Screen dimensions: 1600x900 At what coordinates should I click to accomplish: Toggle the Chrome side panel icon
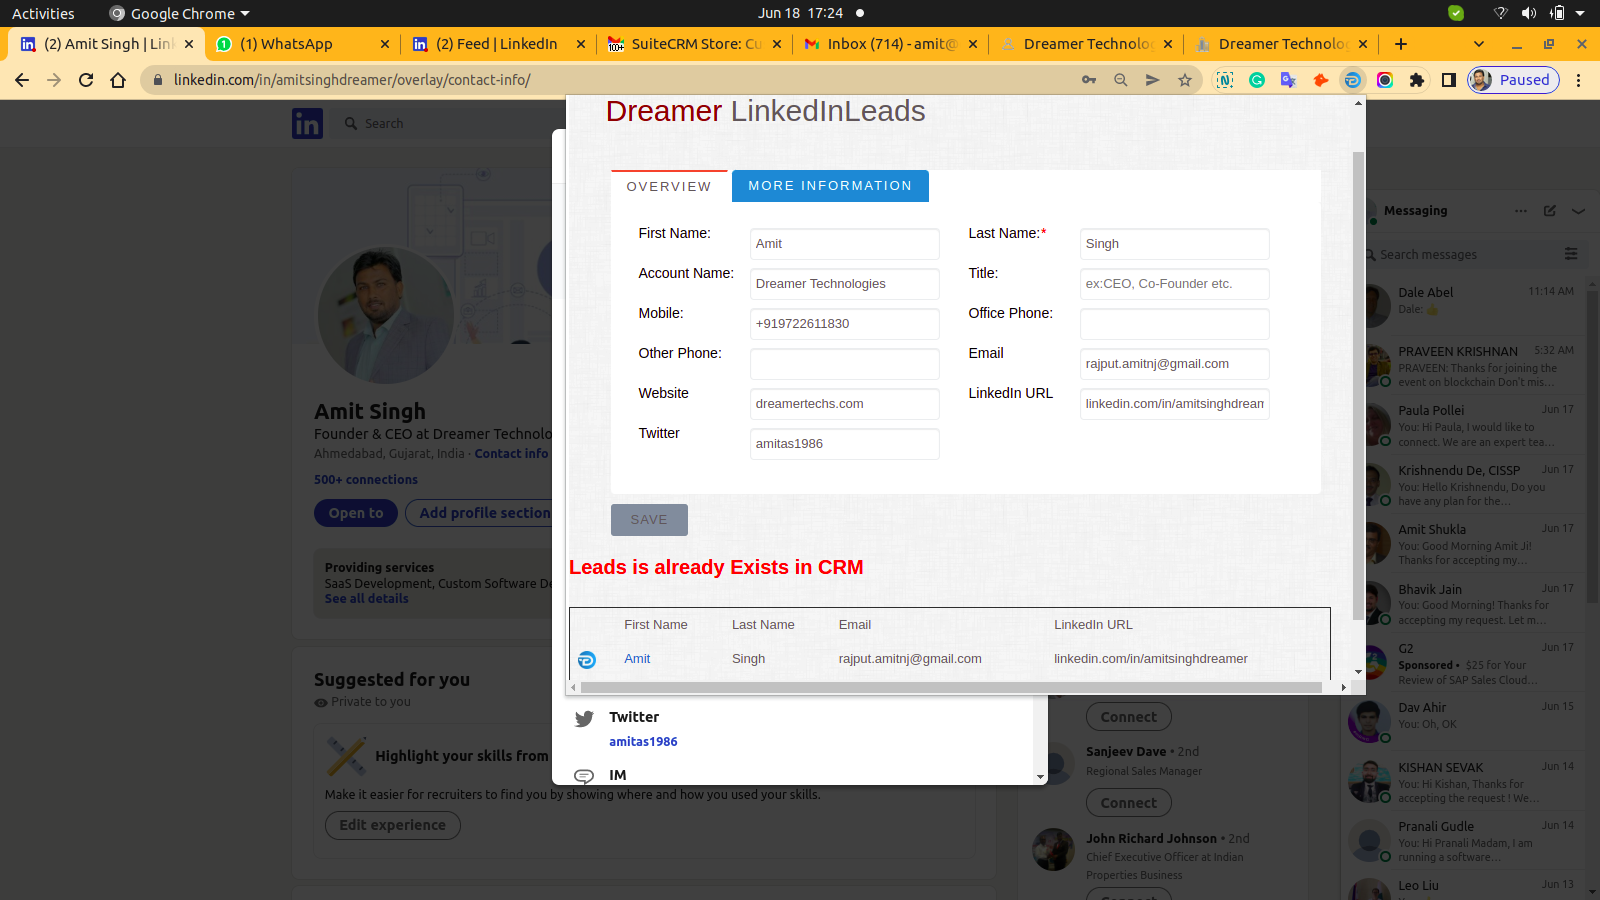coord(1449,80)
